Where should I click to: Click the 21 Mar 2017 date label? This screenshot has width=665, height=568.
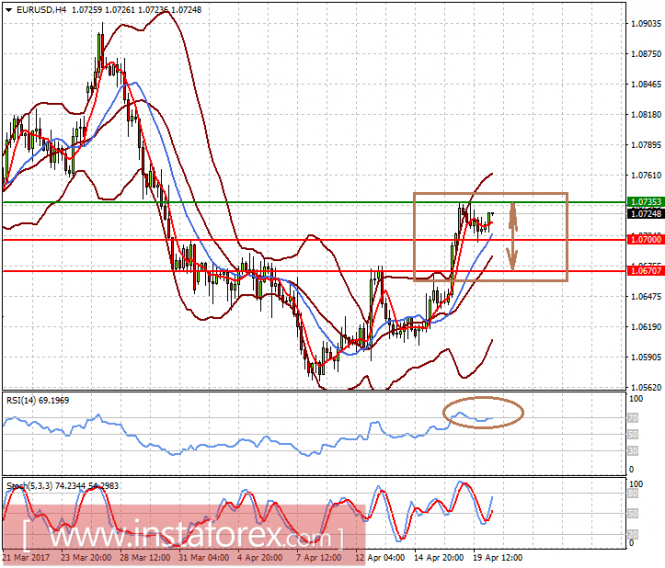[26, 557]
